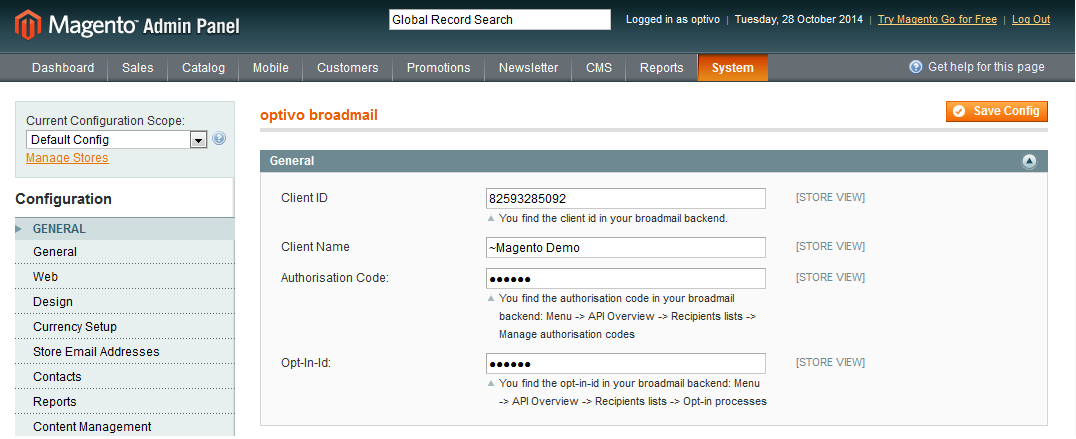Open the Customers menu
Screen dimensions: 1076x439
347,68
